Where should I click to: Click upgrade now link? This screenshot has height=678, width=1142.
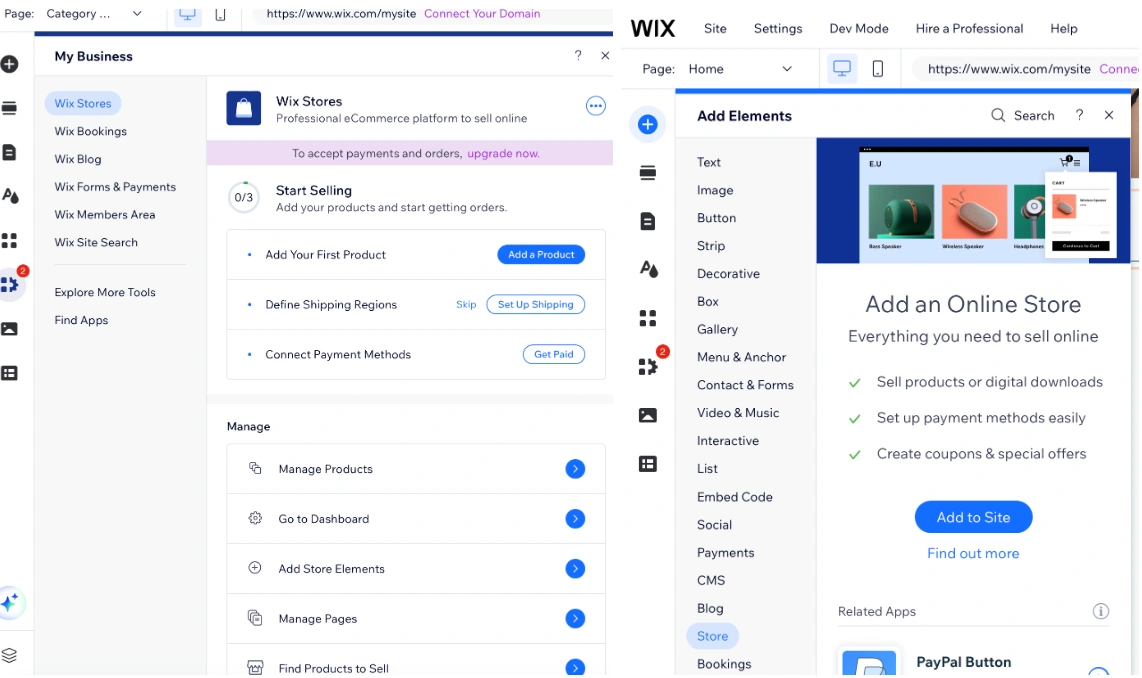pyautogui.click(x=503, y=154)
